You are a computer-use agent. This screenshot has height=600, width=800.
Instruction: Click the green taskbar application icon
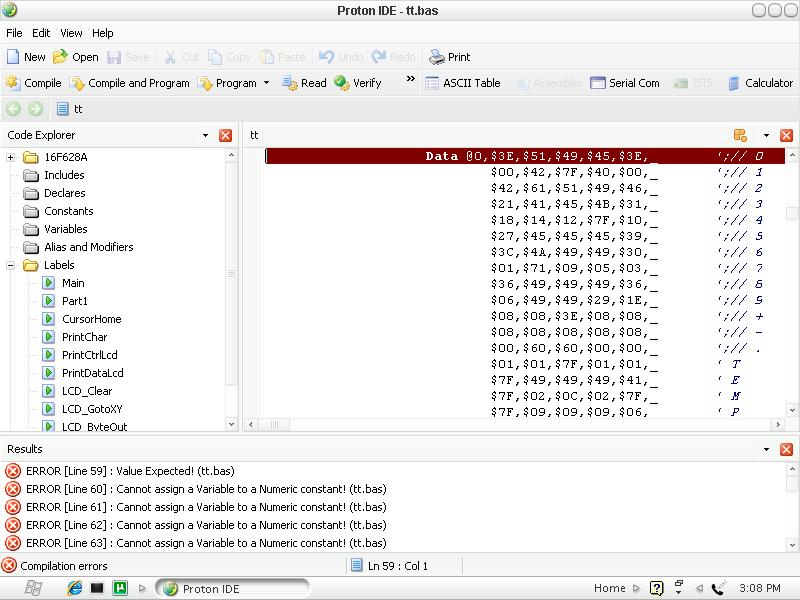[120, 588]
